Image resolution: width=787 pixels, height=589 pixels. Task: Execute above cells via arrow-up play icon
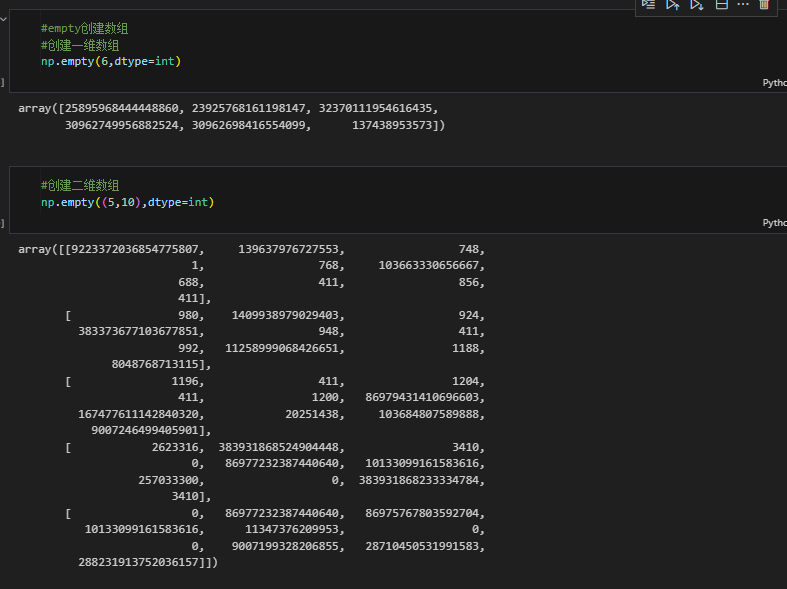tap(673, 5)
